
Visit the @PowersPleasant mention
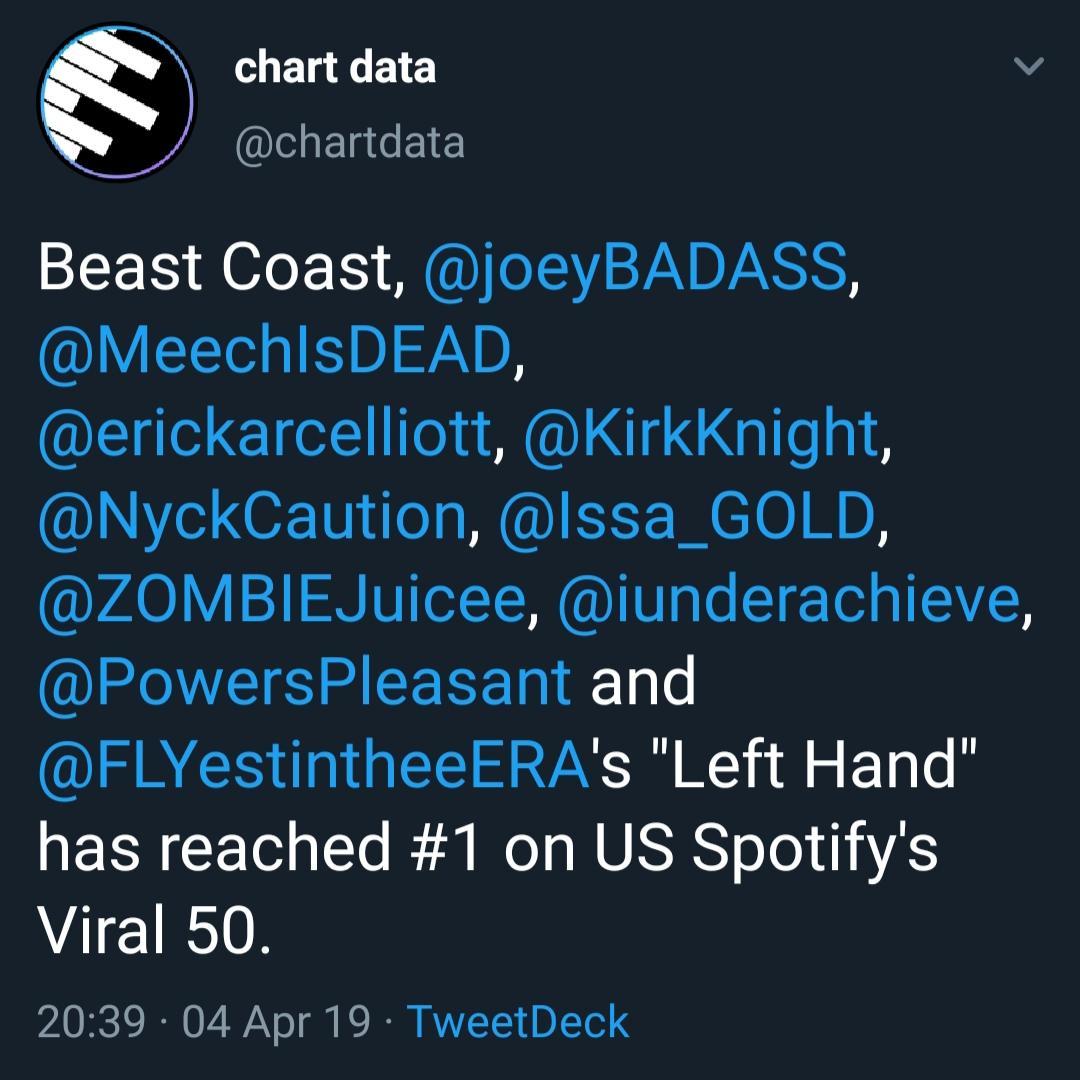coord(303,682)
